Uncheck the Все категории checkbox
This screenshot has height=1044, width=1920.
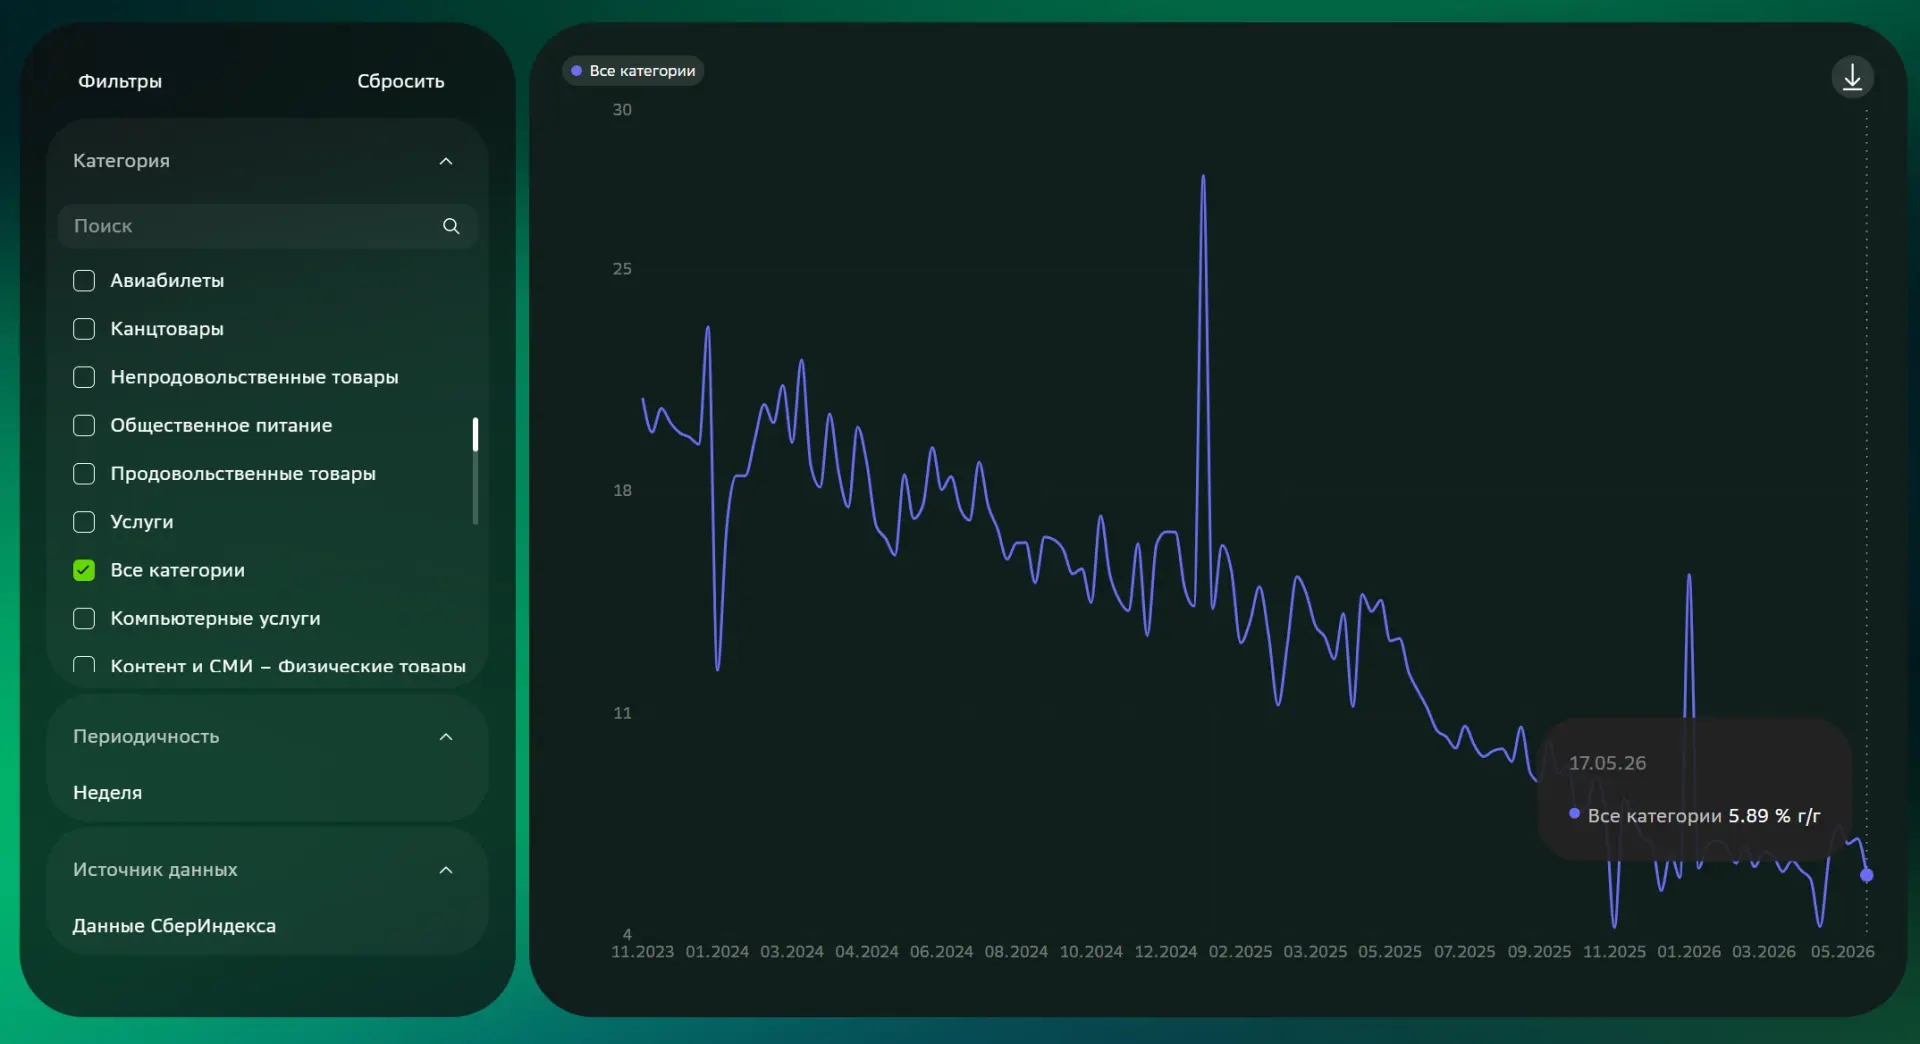coord(84,570)
